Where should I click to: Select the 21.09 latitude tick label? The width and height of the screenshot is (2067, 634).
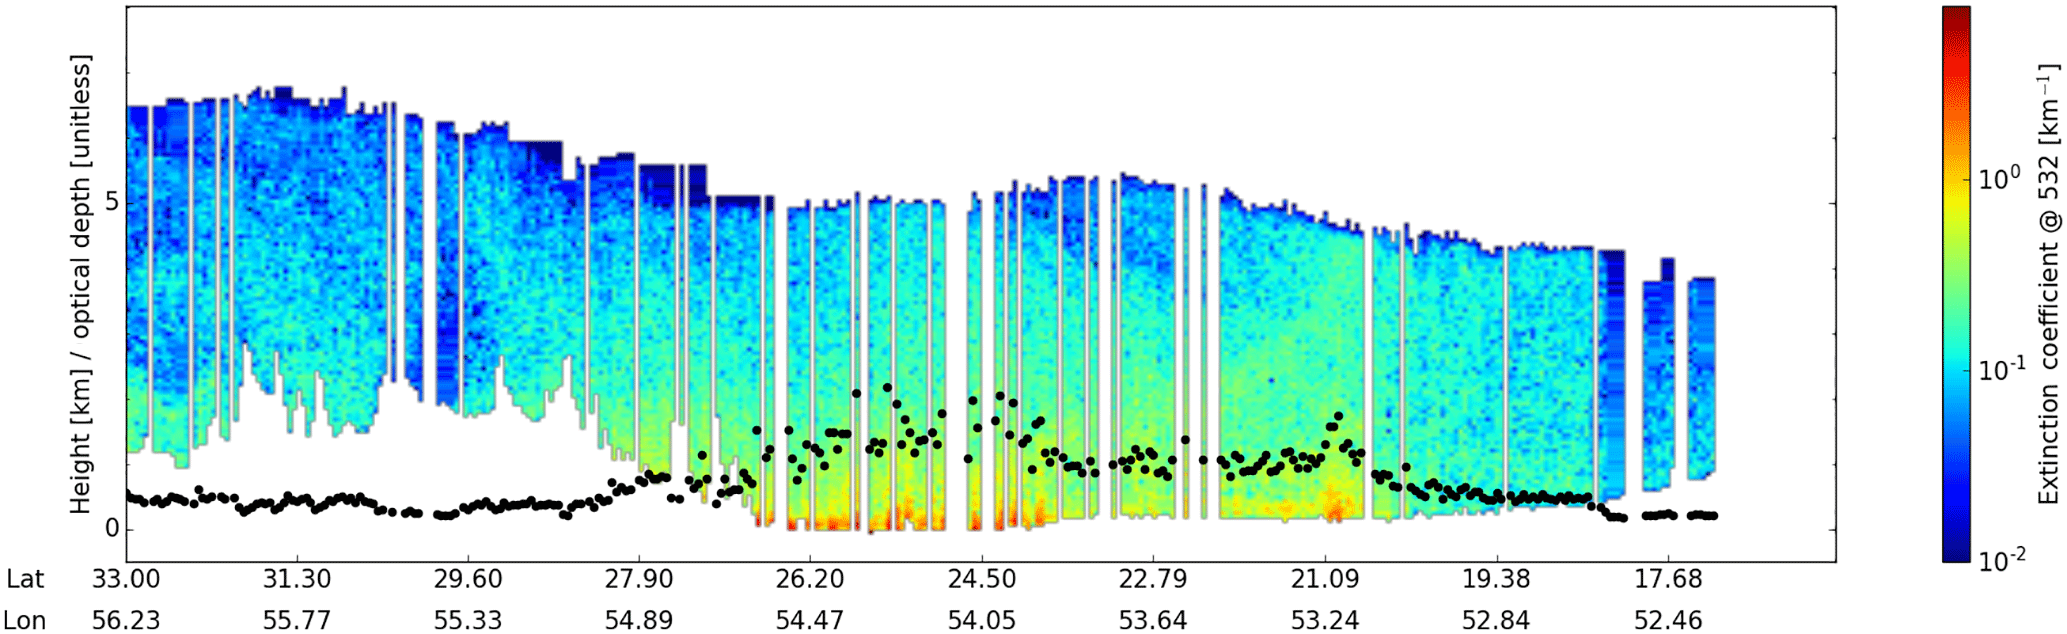(1325, 580)
